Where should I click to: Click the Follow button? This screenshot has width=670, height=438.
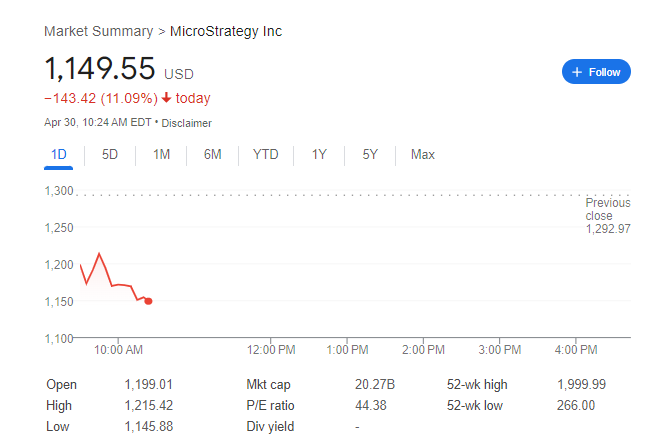pyautogui.click(x=596, y=72)
